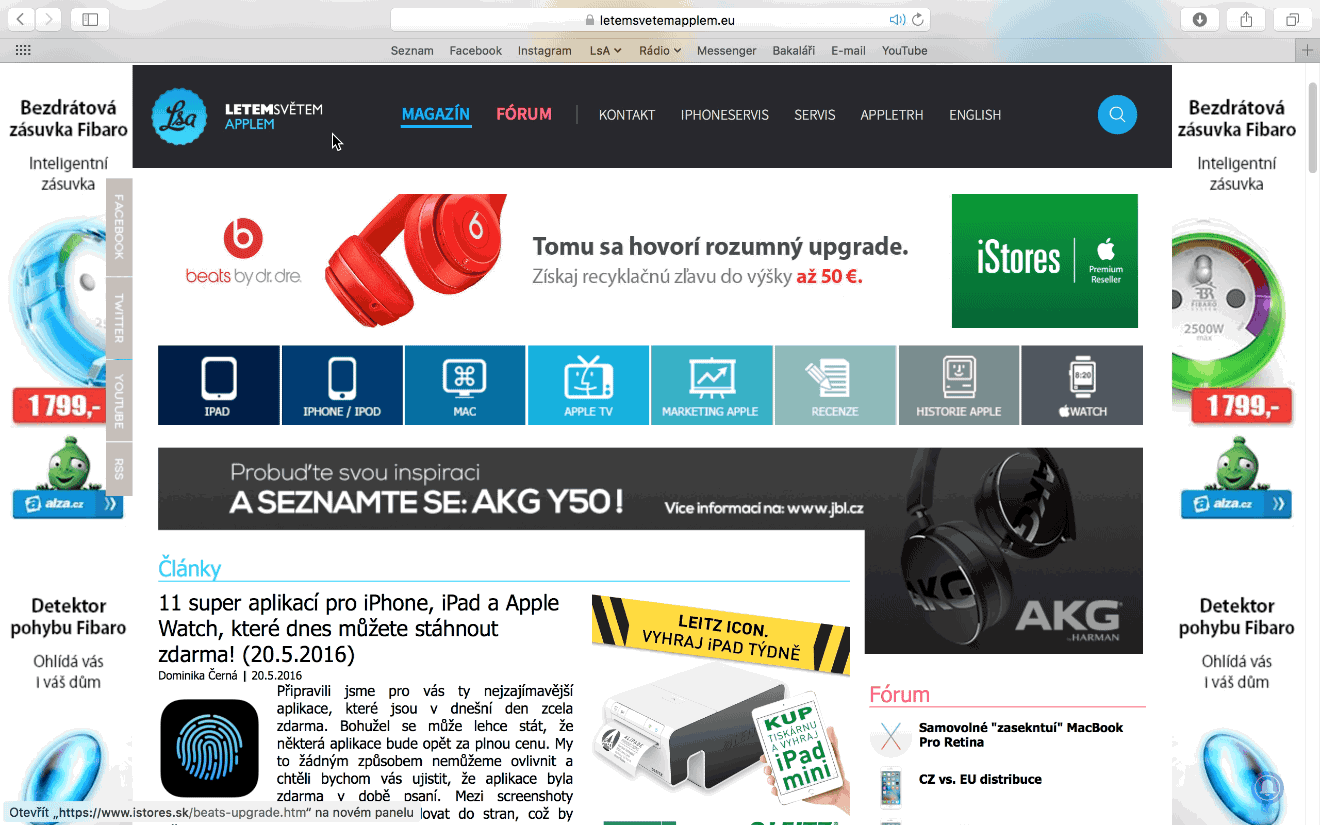Select the Recenze category tile
This screenshot has height=825, width=1320.
click(x=835, y=385)
